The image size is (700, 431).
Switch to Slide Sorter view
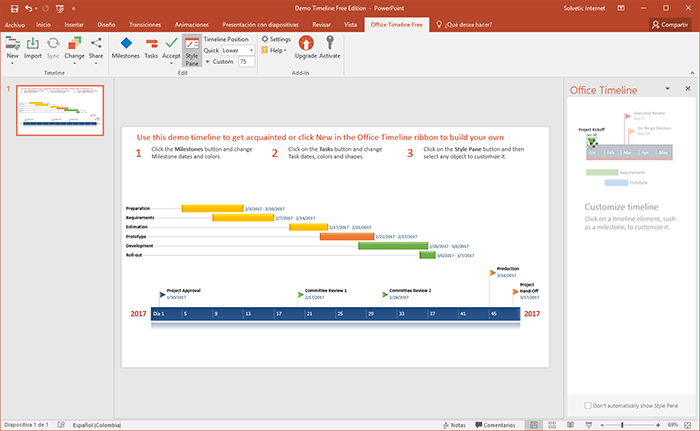(552, 425)
